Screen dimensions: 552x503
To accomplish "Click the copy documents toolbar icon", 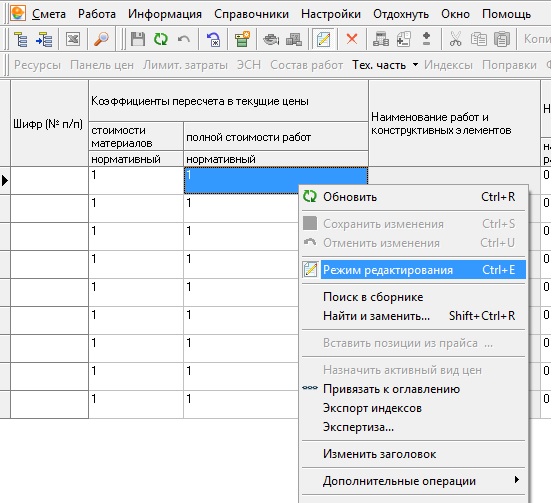I will [479, 39].
